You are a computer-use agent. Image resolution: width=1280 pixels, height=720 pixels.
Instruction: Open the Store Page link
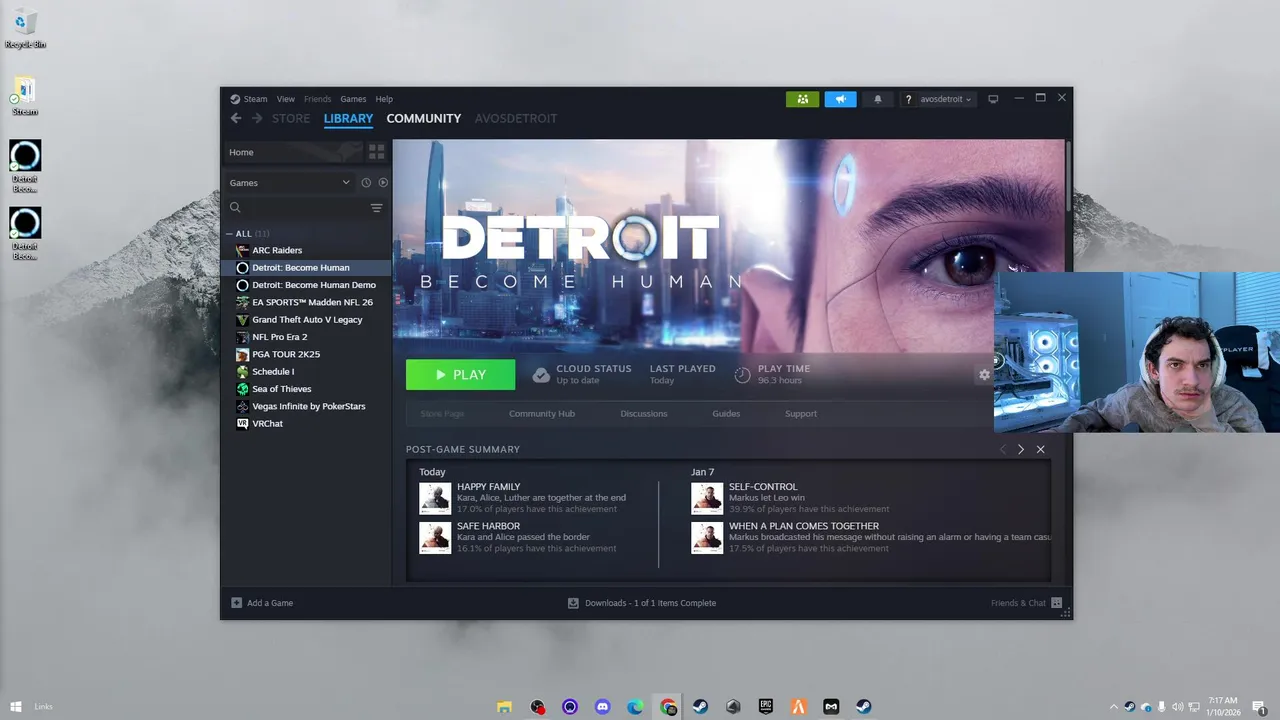coord(442,414)
